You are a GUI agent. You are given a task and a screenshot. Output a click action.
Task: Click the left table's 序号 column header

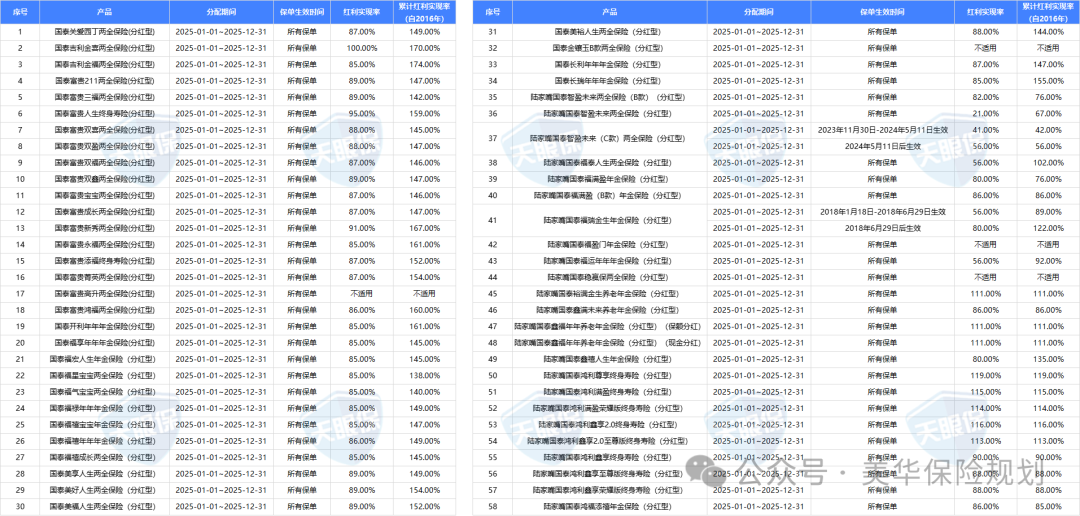pos(19,12)
